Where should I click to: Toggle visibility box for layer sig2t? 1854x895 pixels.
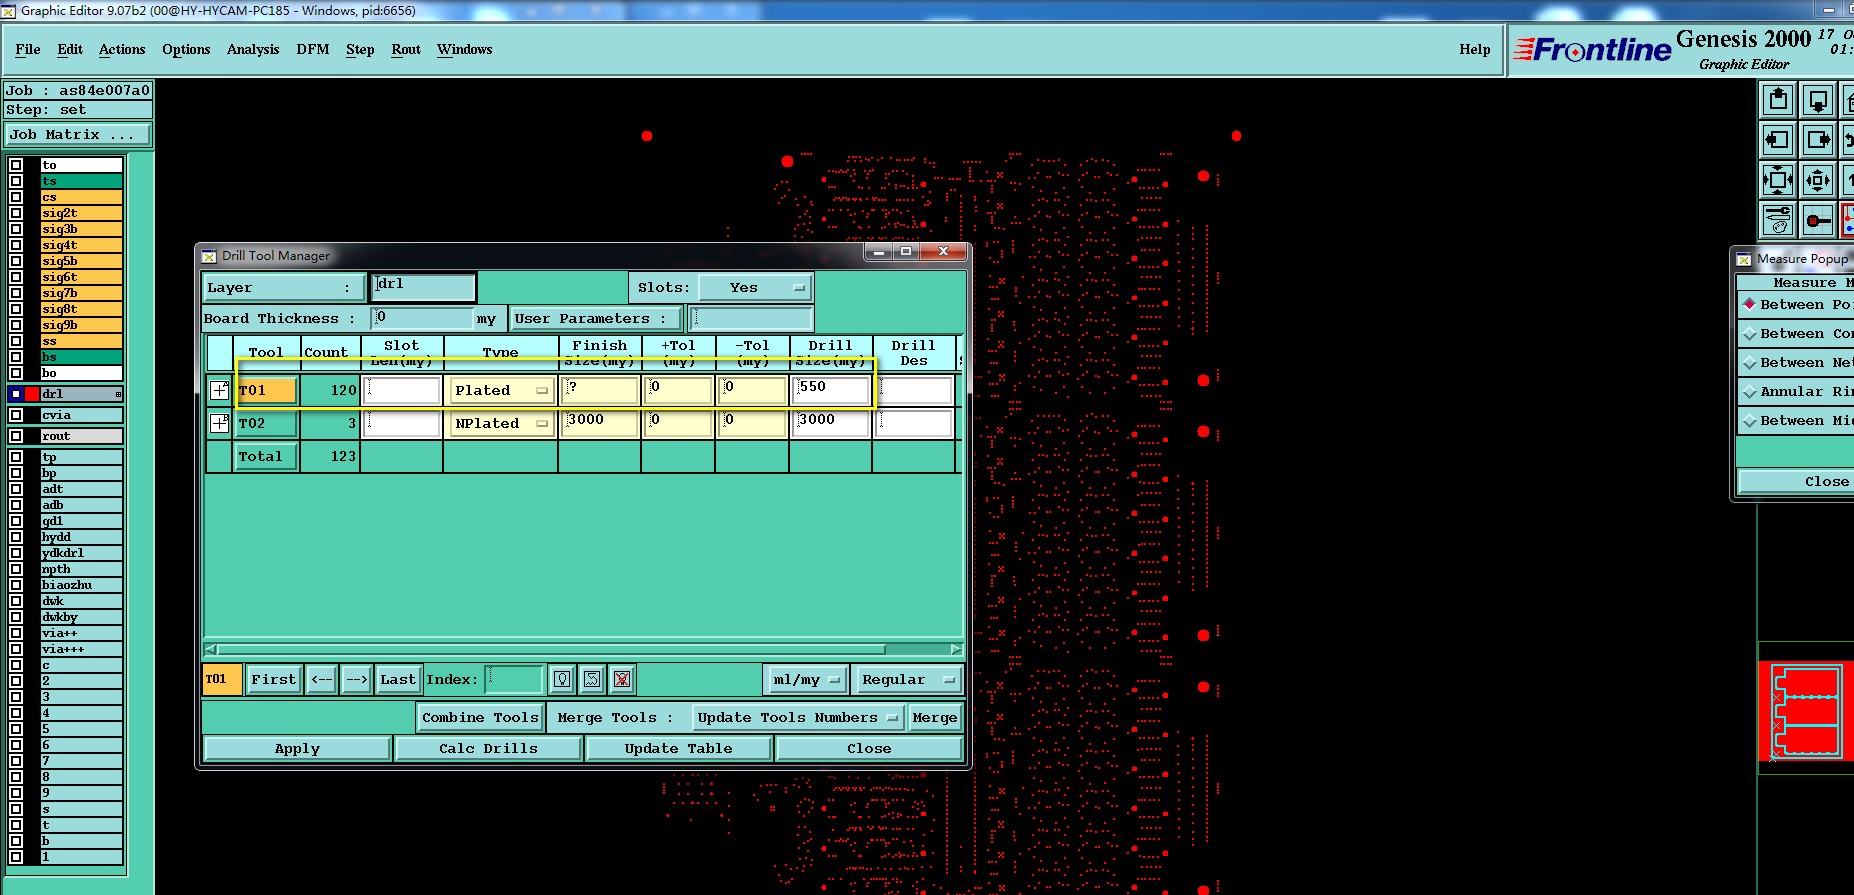pyautogui.click(x=16, y=213)
